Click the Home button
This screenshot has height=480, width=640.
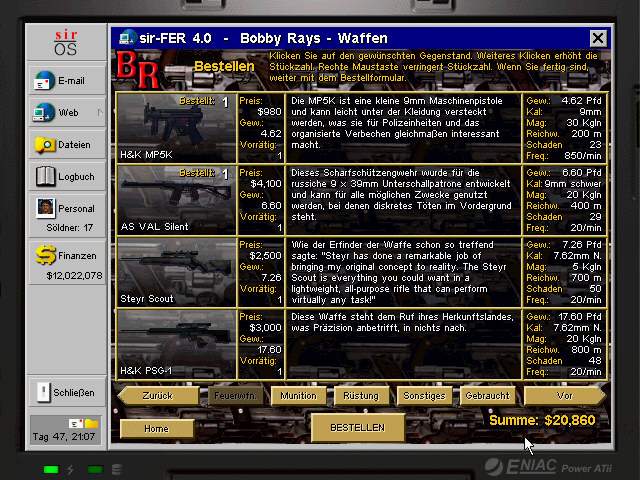[x=157, y=429]
